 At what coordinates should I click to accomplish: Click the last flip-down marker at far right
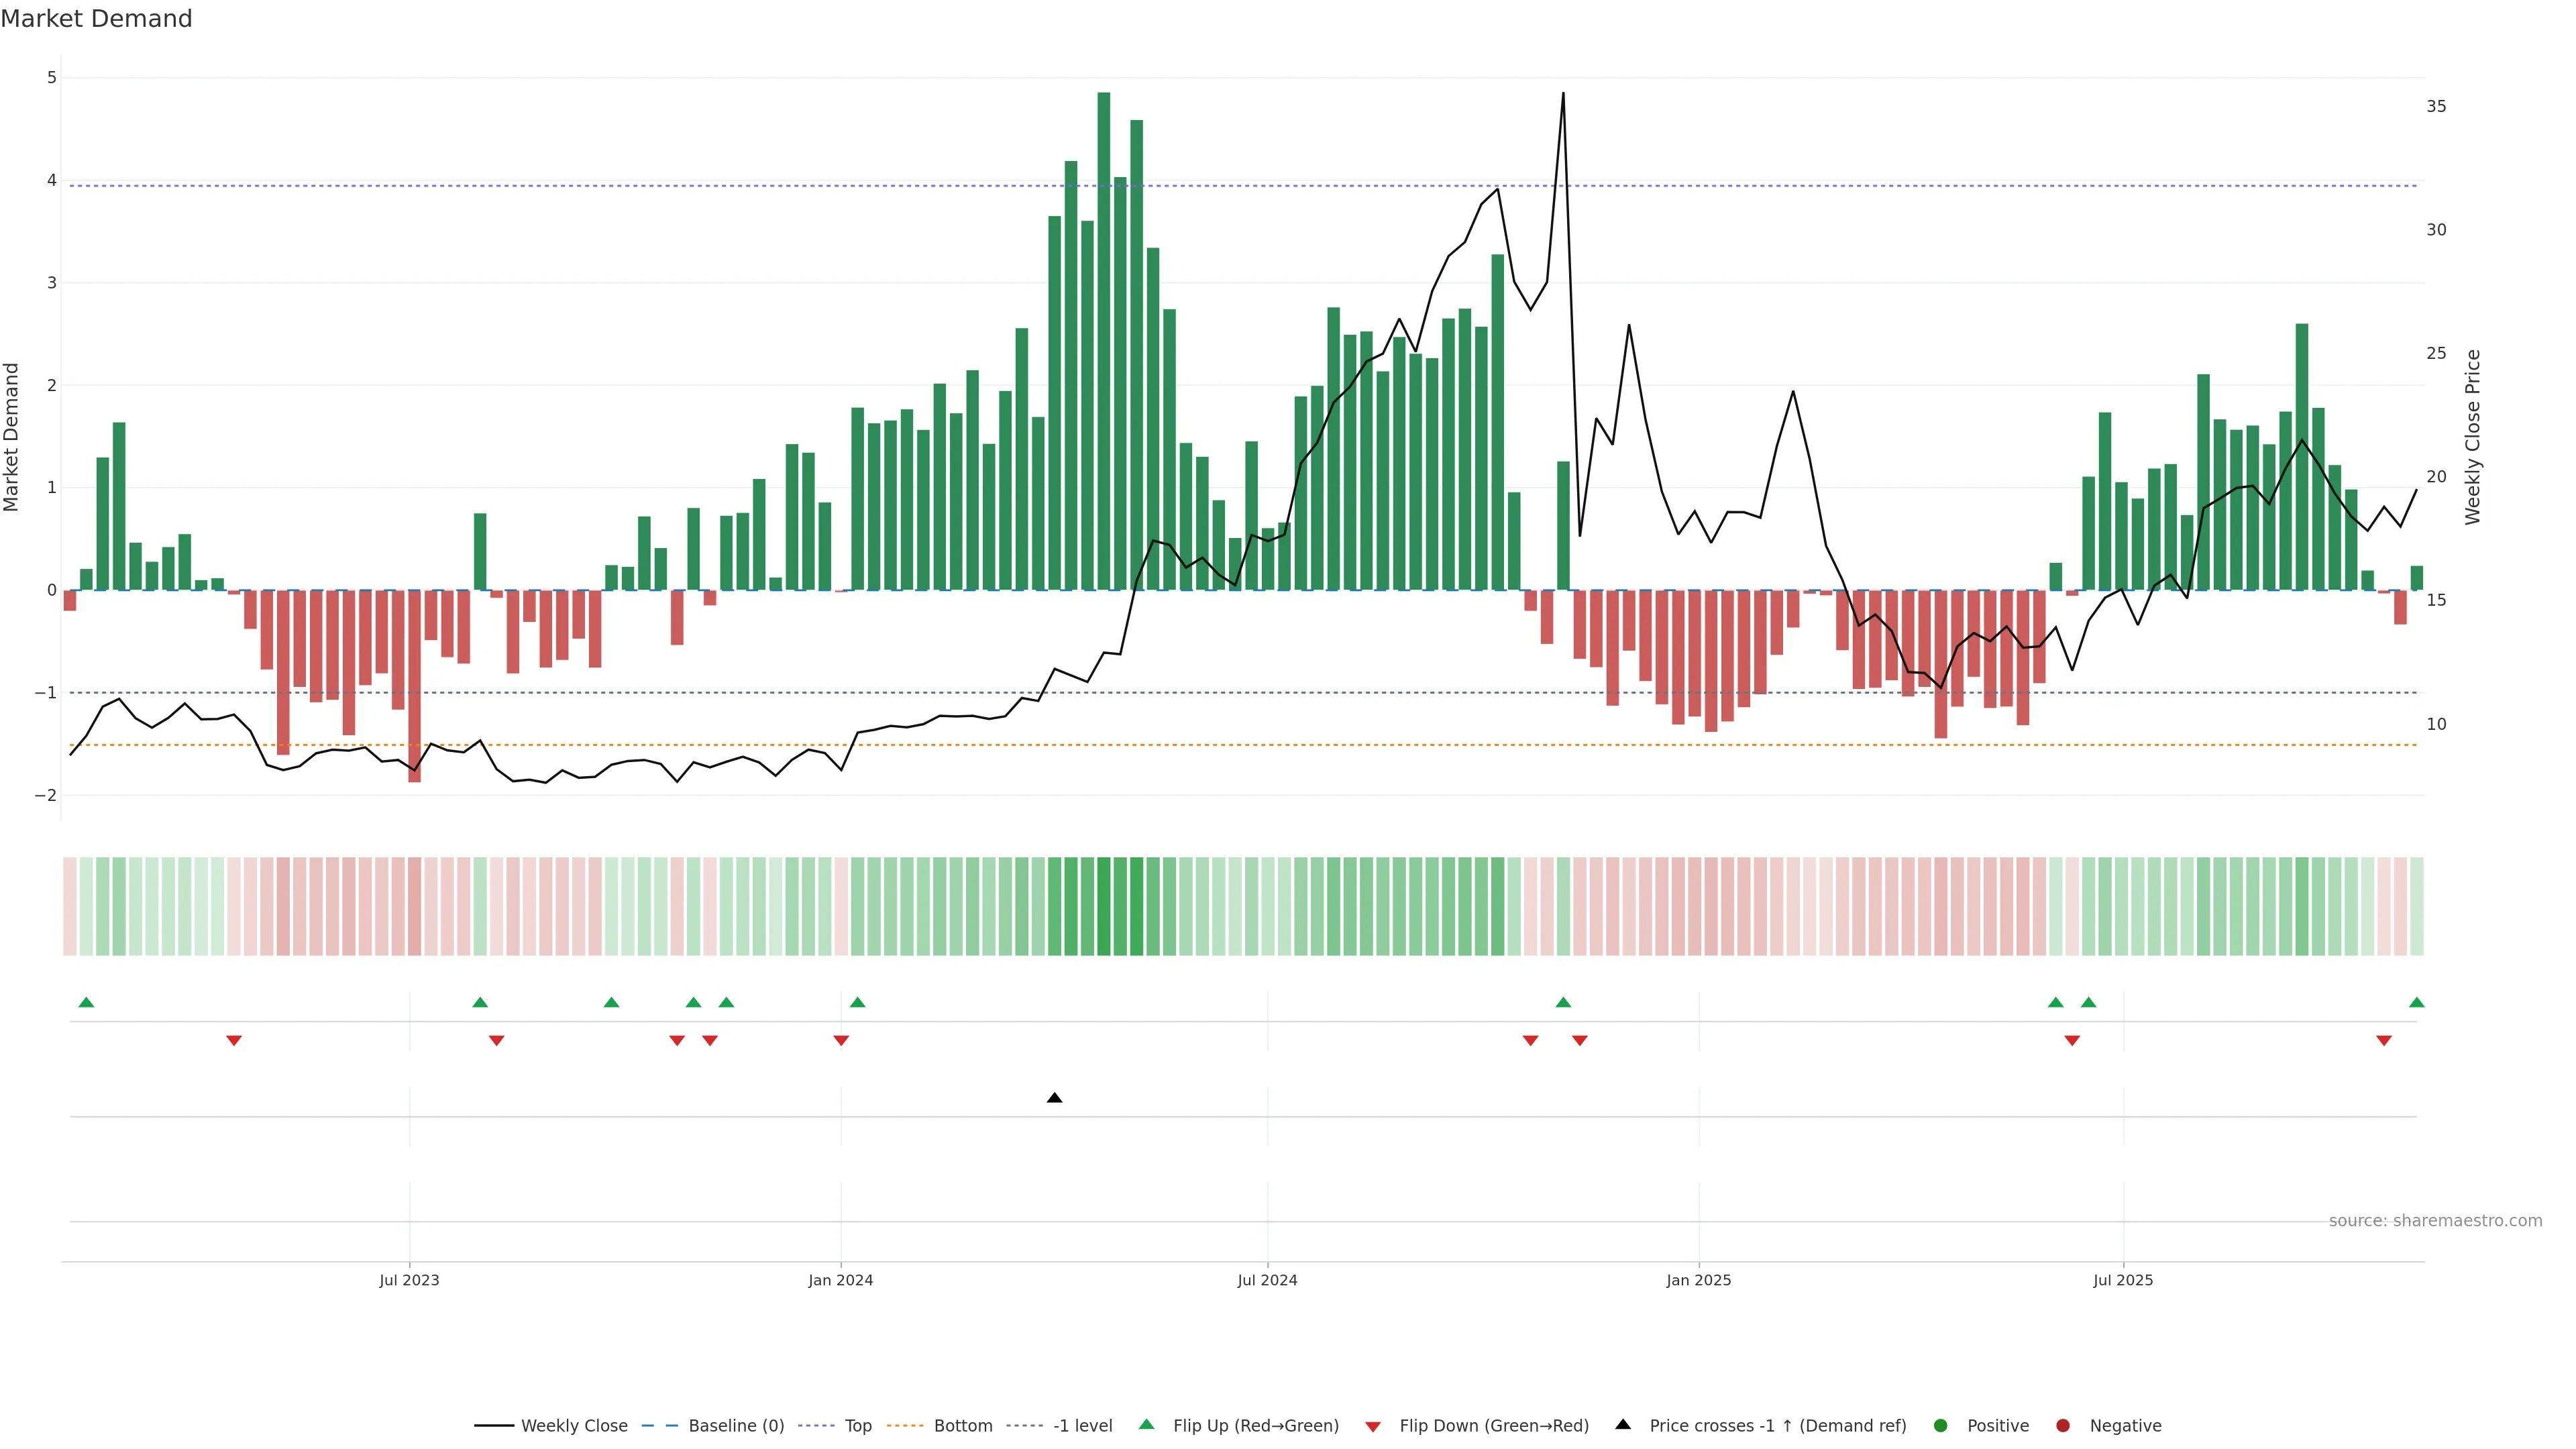click(x=2384, y=1041)
